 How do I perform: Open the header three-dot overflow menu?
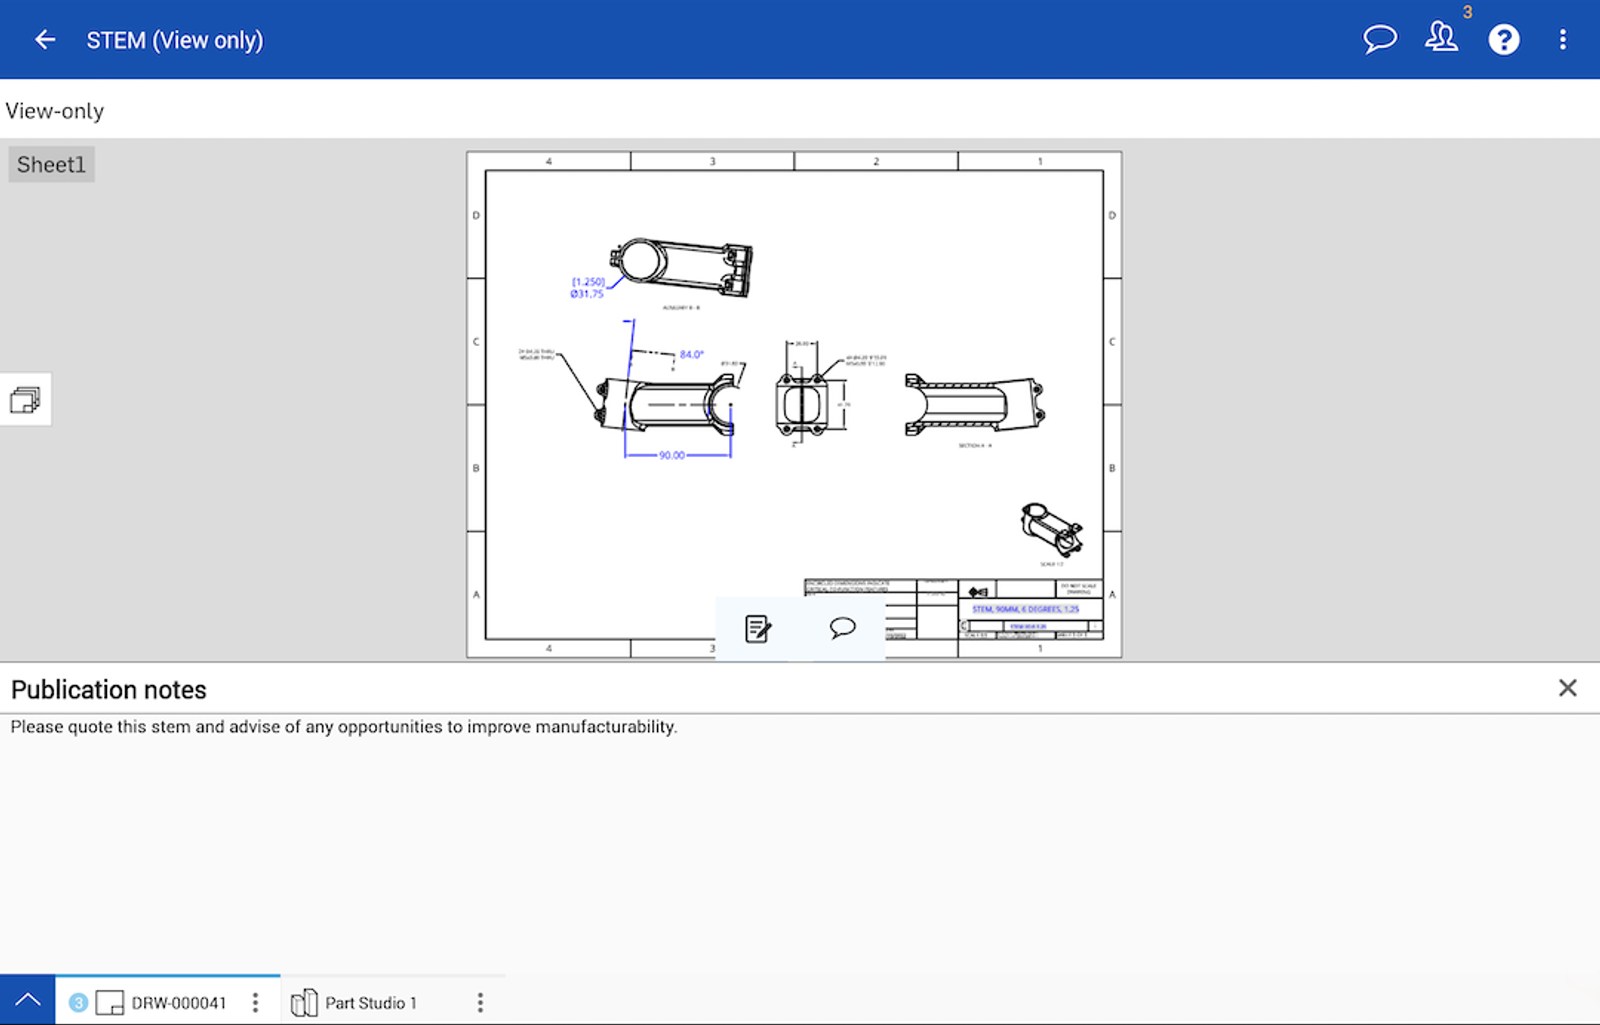pyautogui.click(x=1562, y=40)
